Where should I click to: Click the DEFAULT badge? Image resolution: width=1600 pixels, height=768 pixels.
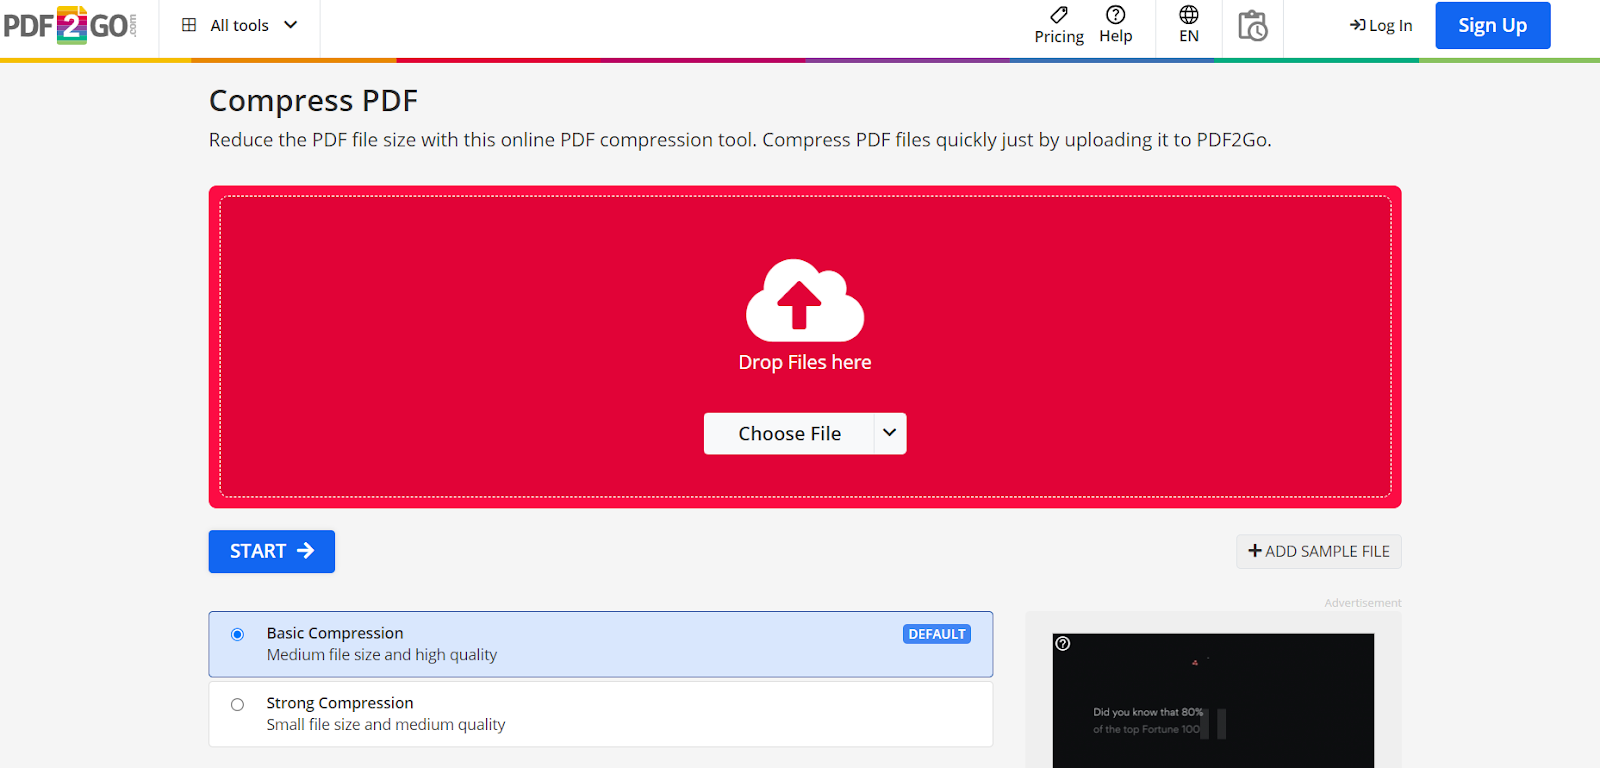coord(937,634)
